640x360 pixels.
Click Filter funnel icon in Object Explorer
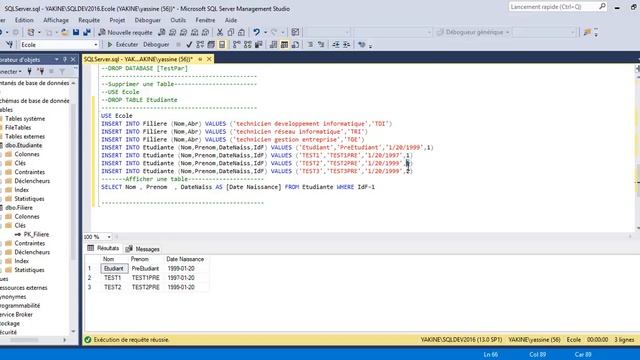(x=62, y=71)
